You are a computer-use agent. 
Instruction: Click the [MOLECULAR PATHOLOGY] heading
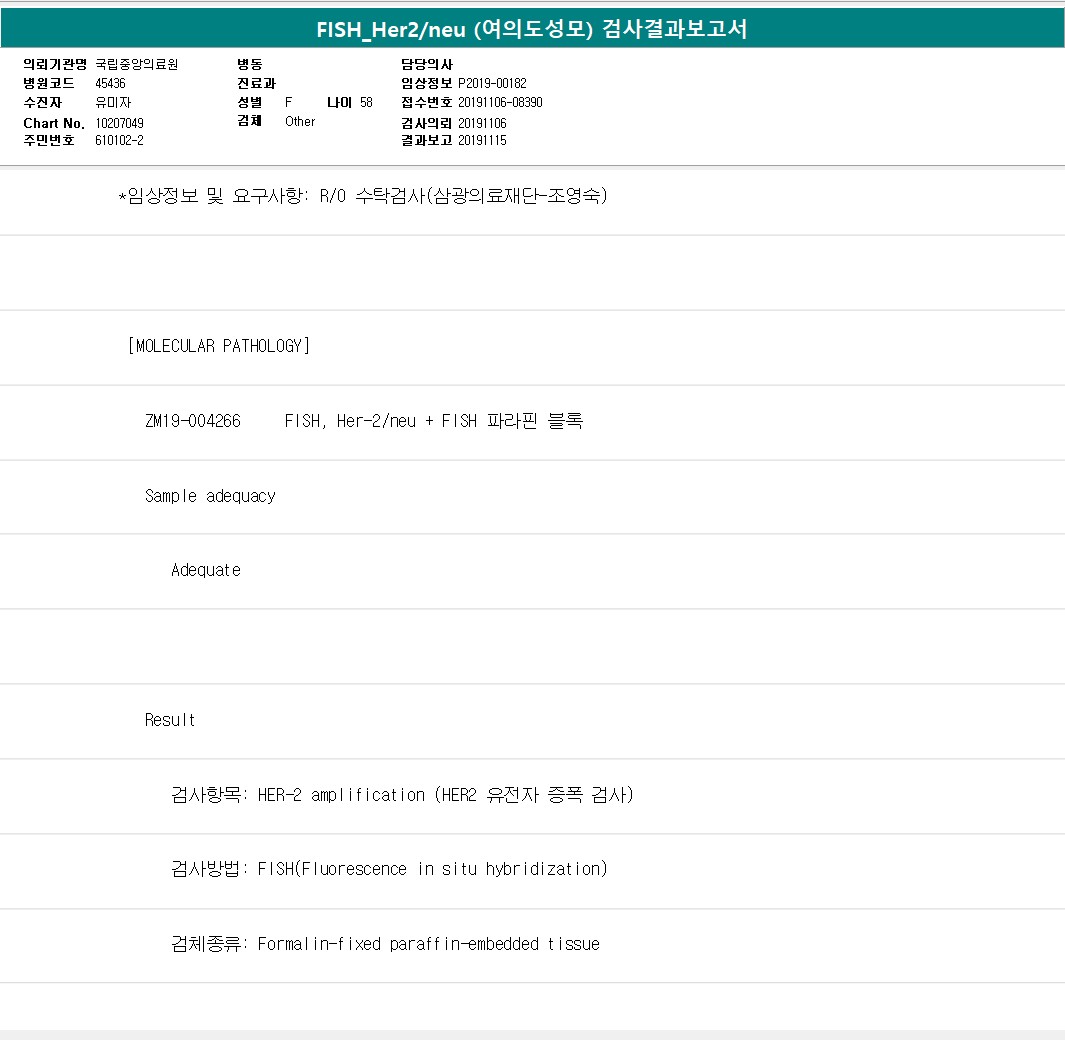(219, 346)
